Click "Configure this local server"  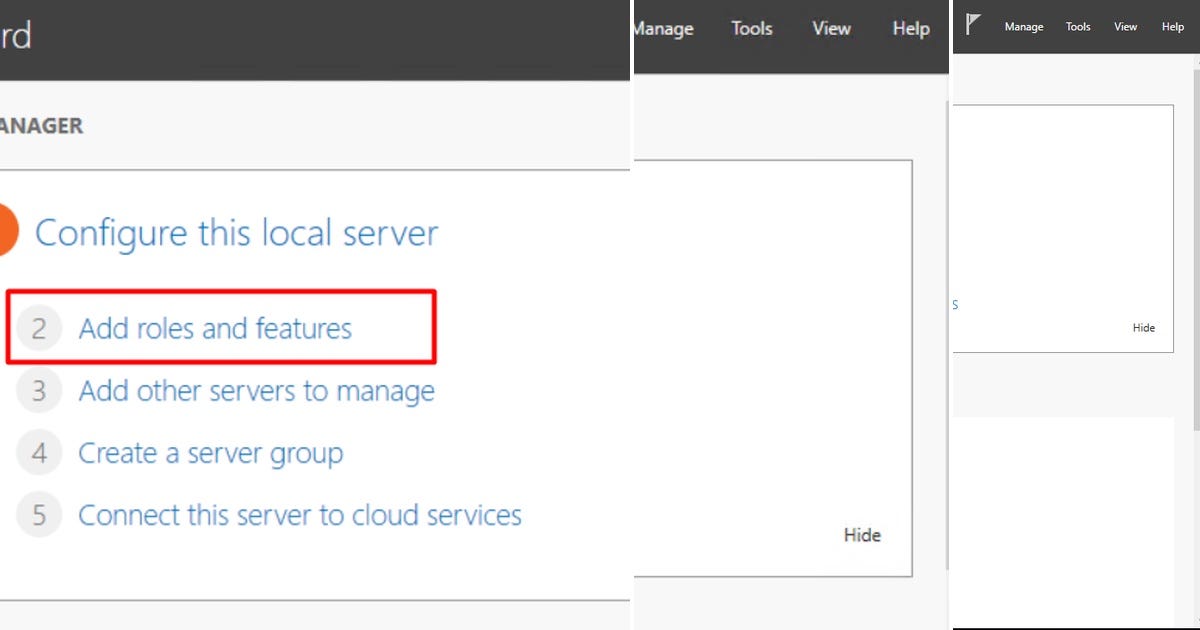click(236, 233)
